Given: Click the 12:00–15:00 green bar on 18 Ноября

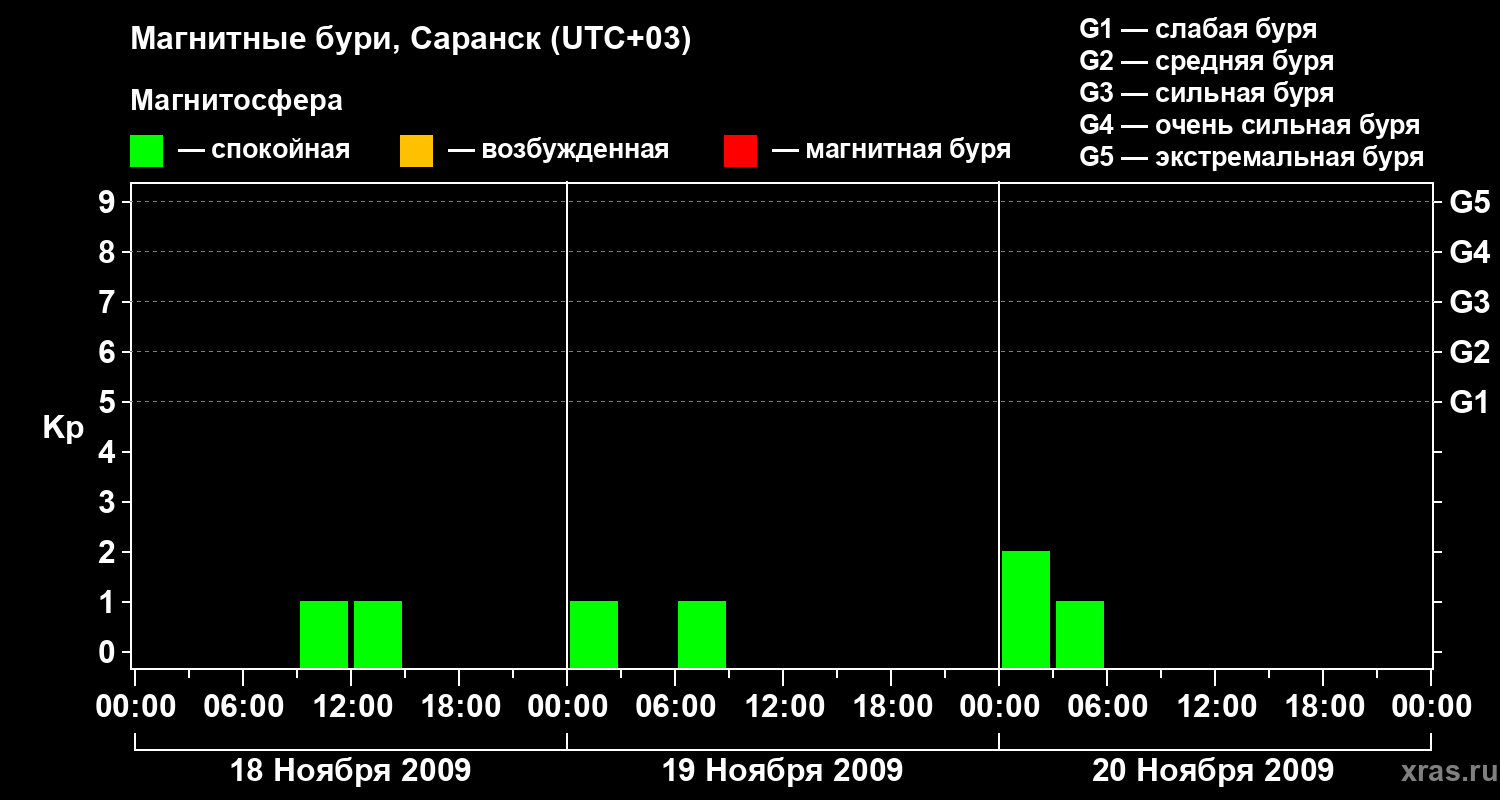Looking at the screenshot, I should 378,634.
